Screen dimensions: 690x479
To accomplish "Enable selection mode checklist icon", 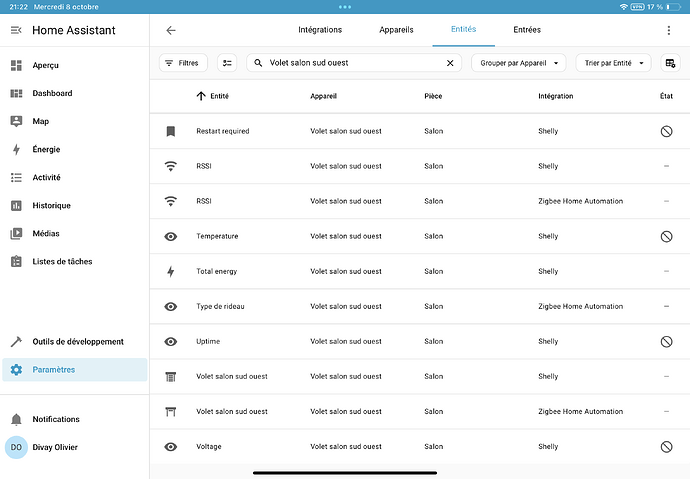I will pos(227,63).
